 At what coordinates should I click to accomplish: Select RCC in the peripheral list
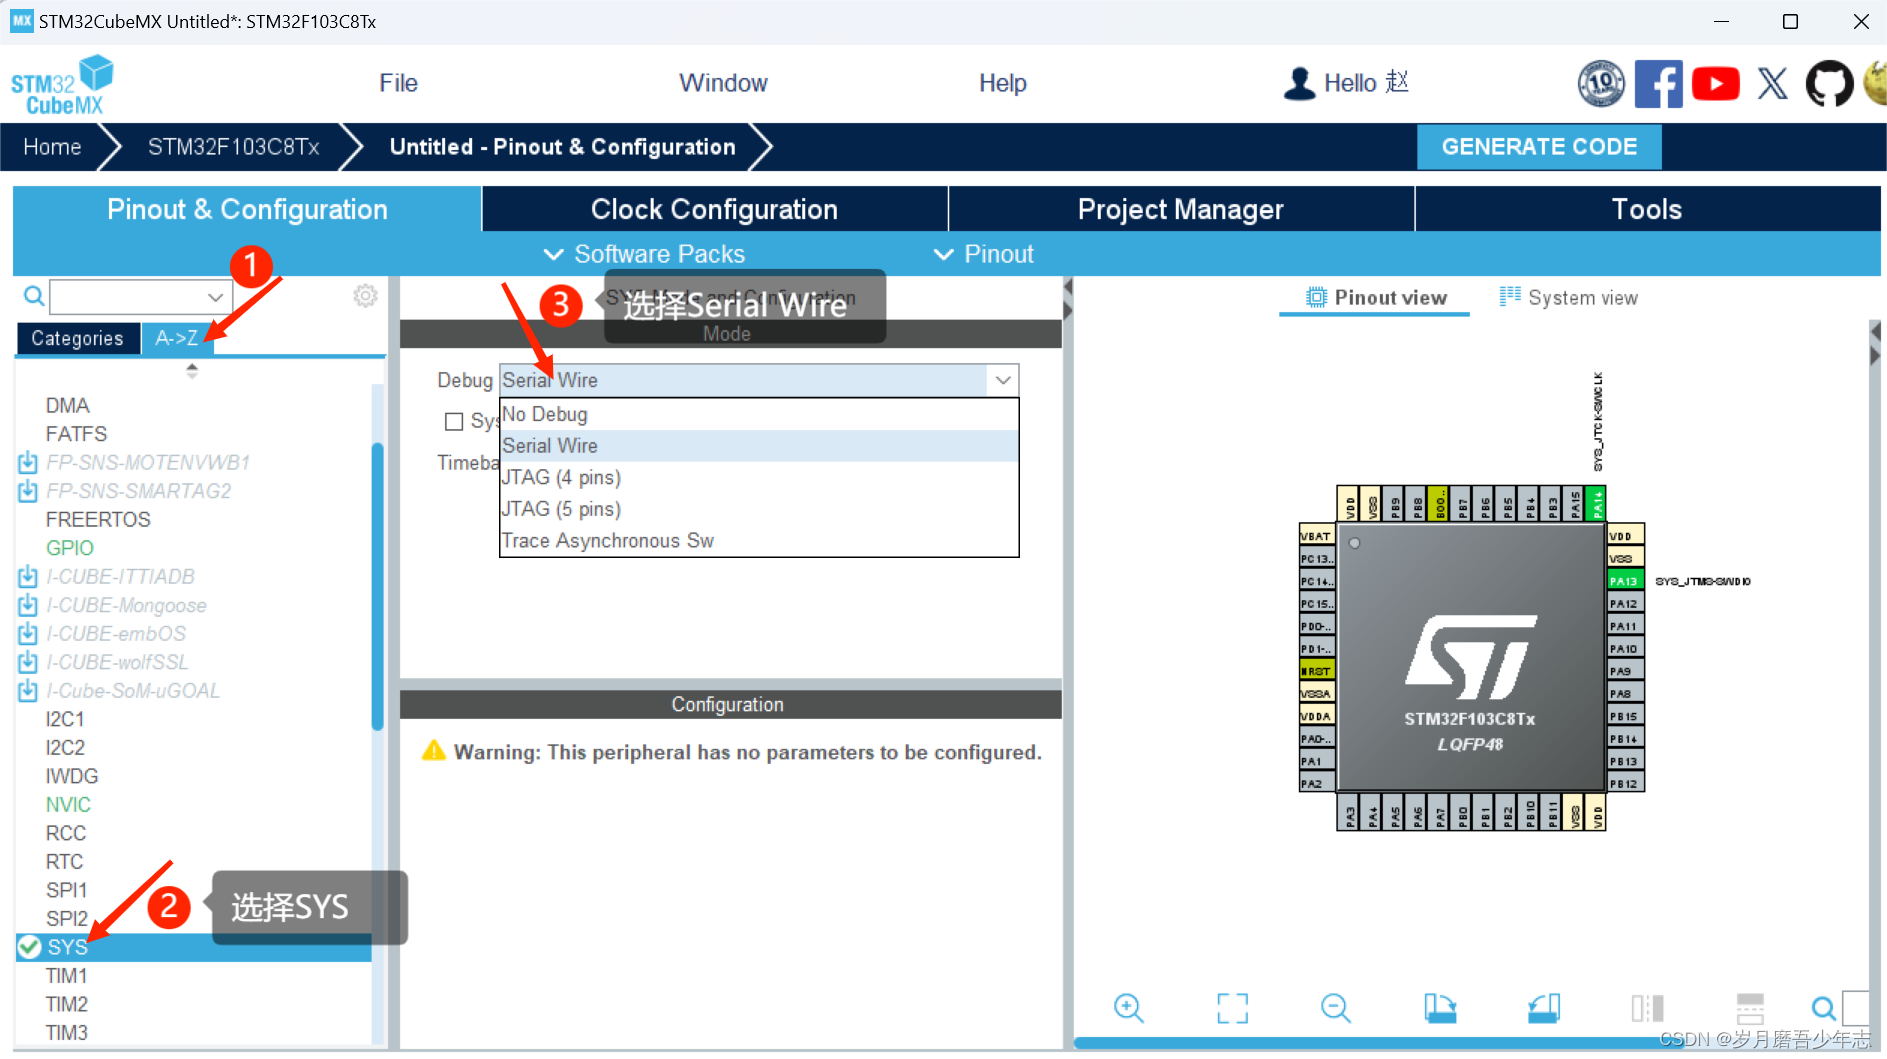[66, 833]
